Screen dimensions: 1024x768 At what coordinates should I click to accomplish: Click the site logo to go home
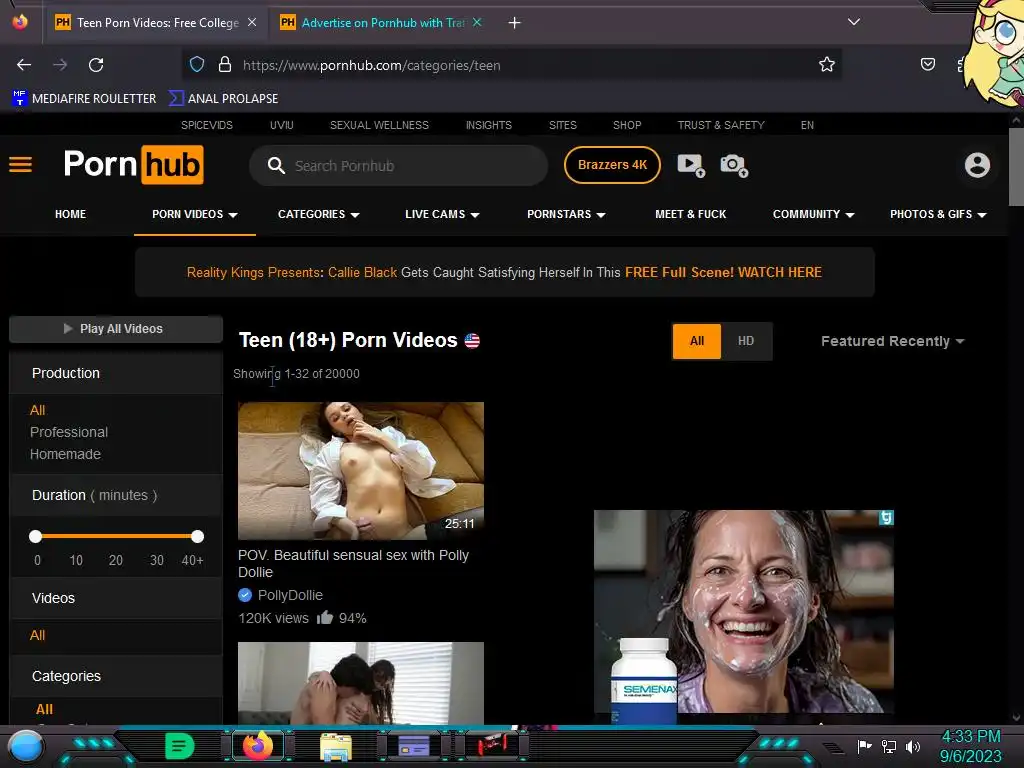(134, 165)
